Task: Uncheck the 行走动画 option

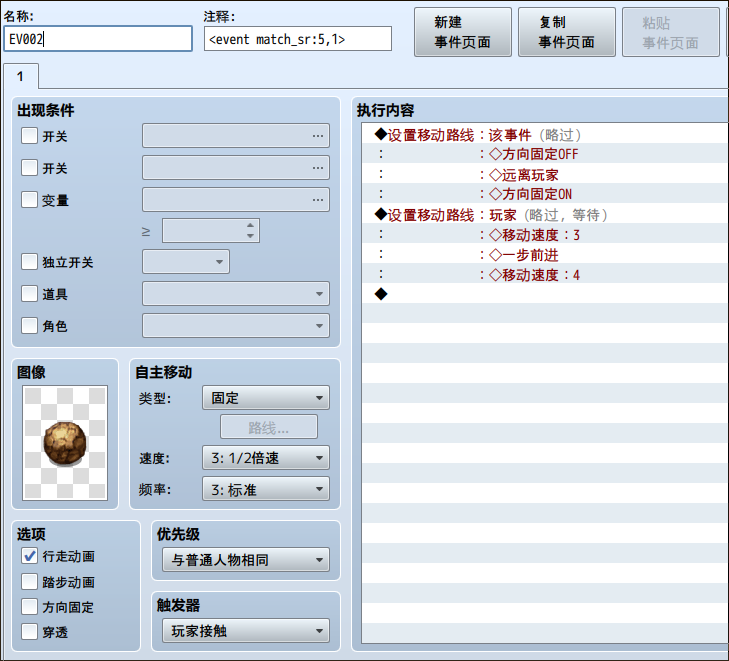Action: [29, 556]
